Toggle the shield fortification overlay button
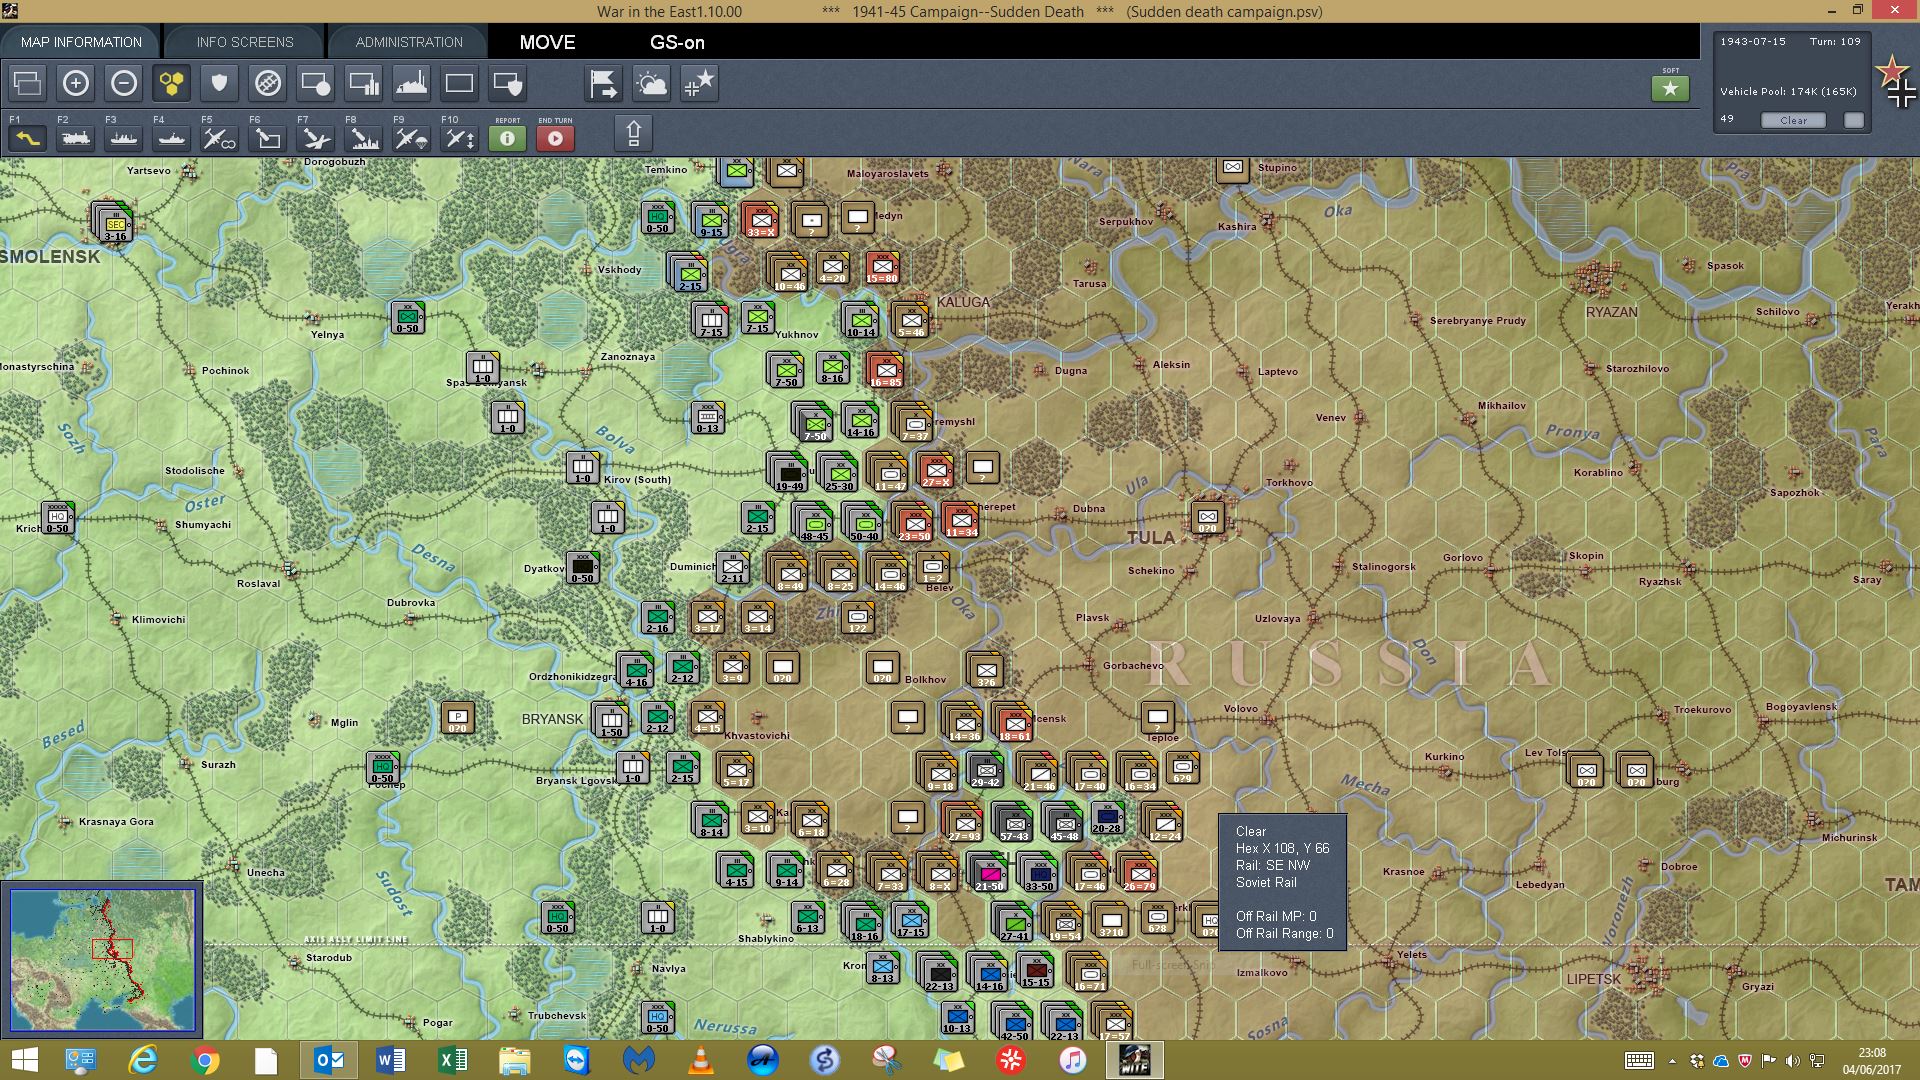Screen dimensions: 1920x1080 220,83
